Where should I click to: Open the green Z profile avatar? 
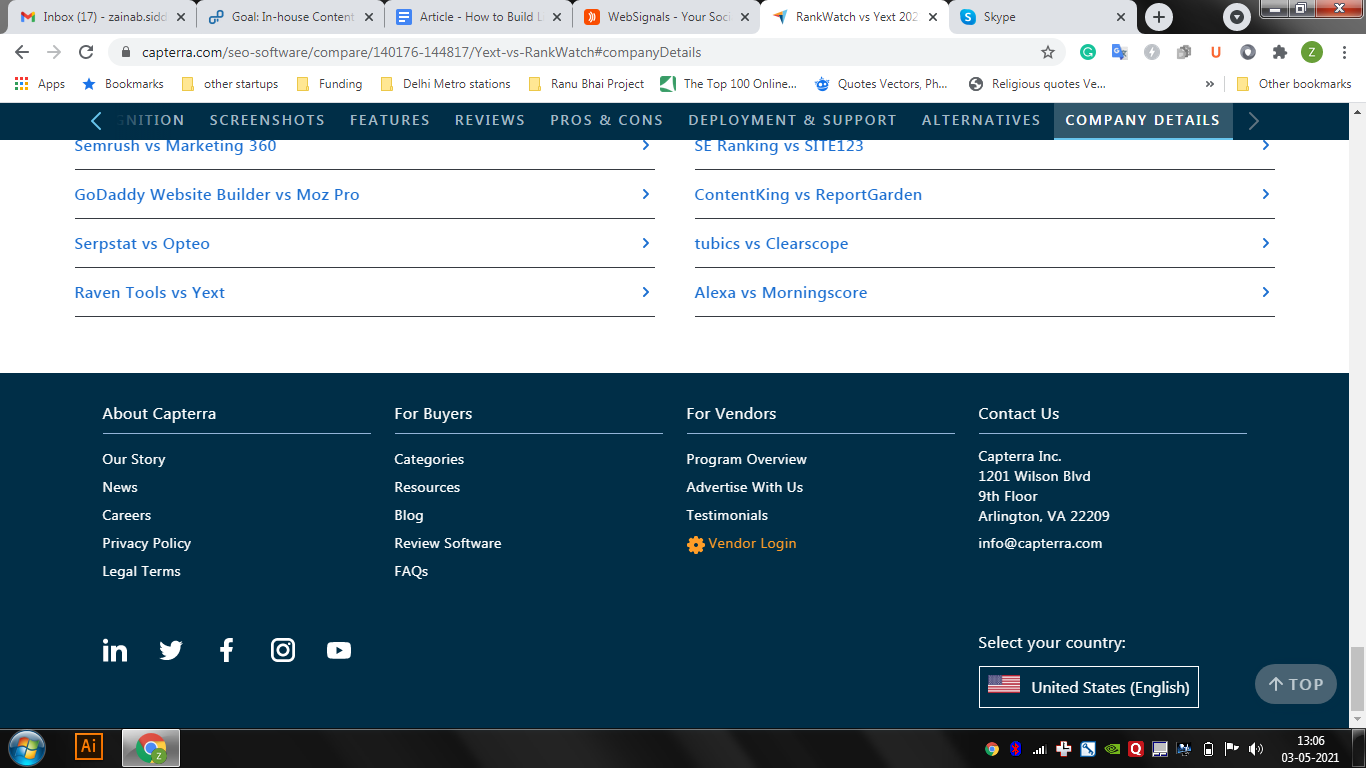(x=1312, y=52)
